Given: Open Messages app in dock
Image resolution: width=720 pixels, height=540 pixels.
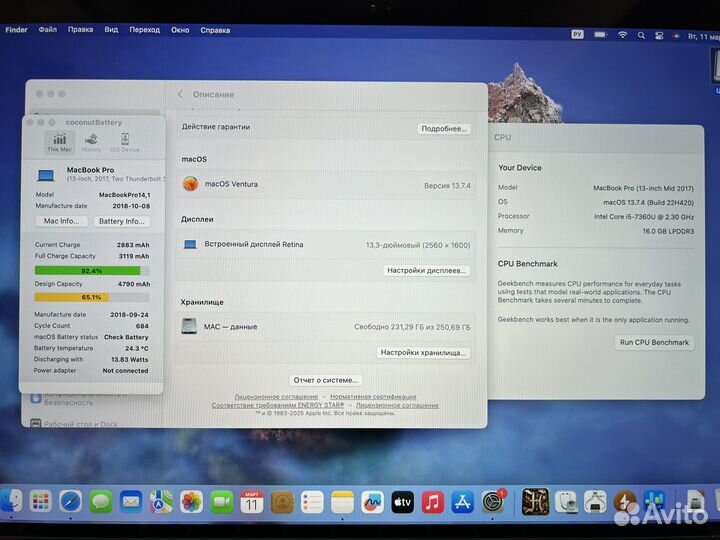Looking at the screenshot, I should [101, 502].
